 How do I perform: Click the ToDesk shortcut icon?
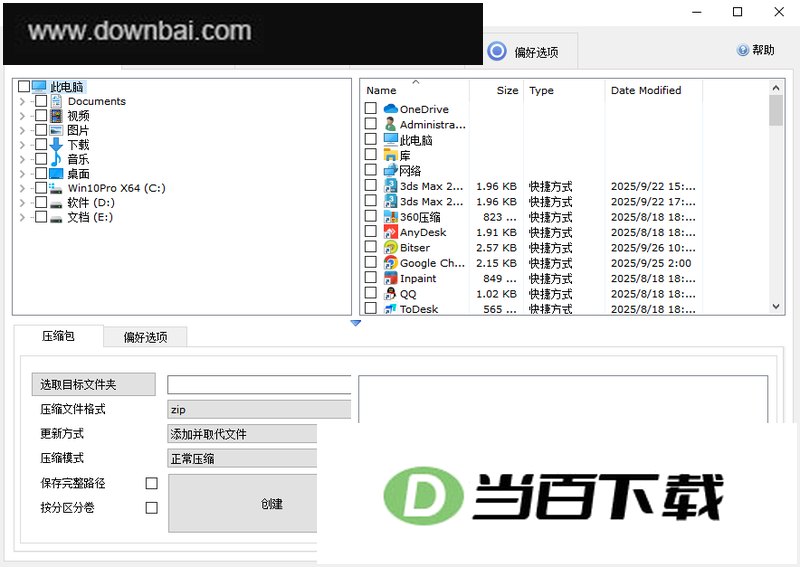(390, 308)
